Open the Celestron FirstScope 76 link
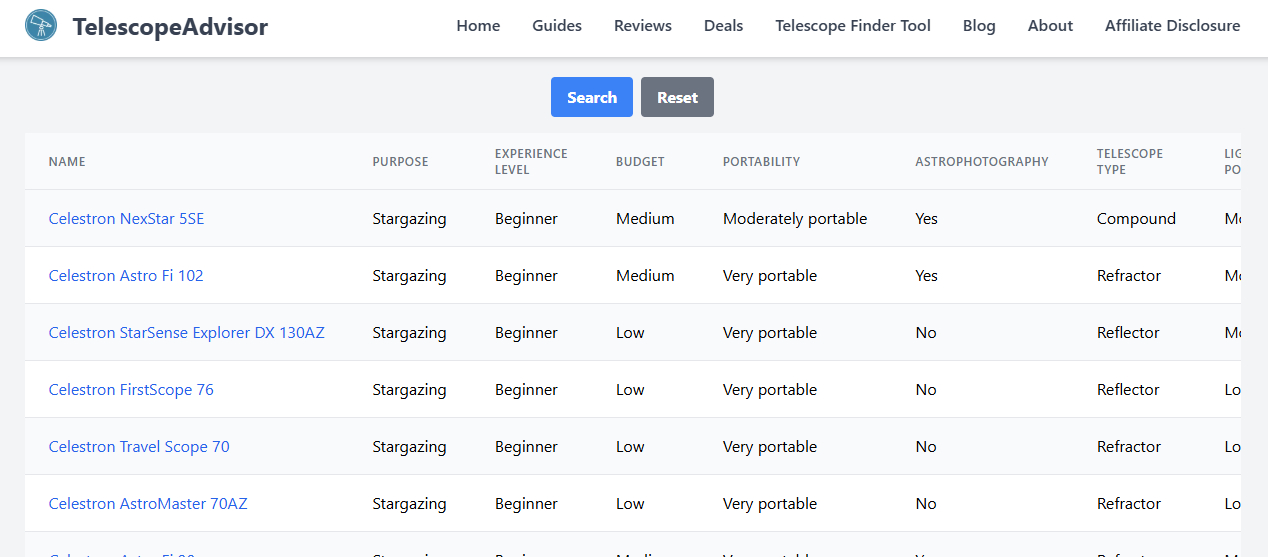This screenshot has width=1268, height=557. (131, 390)
